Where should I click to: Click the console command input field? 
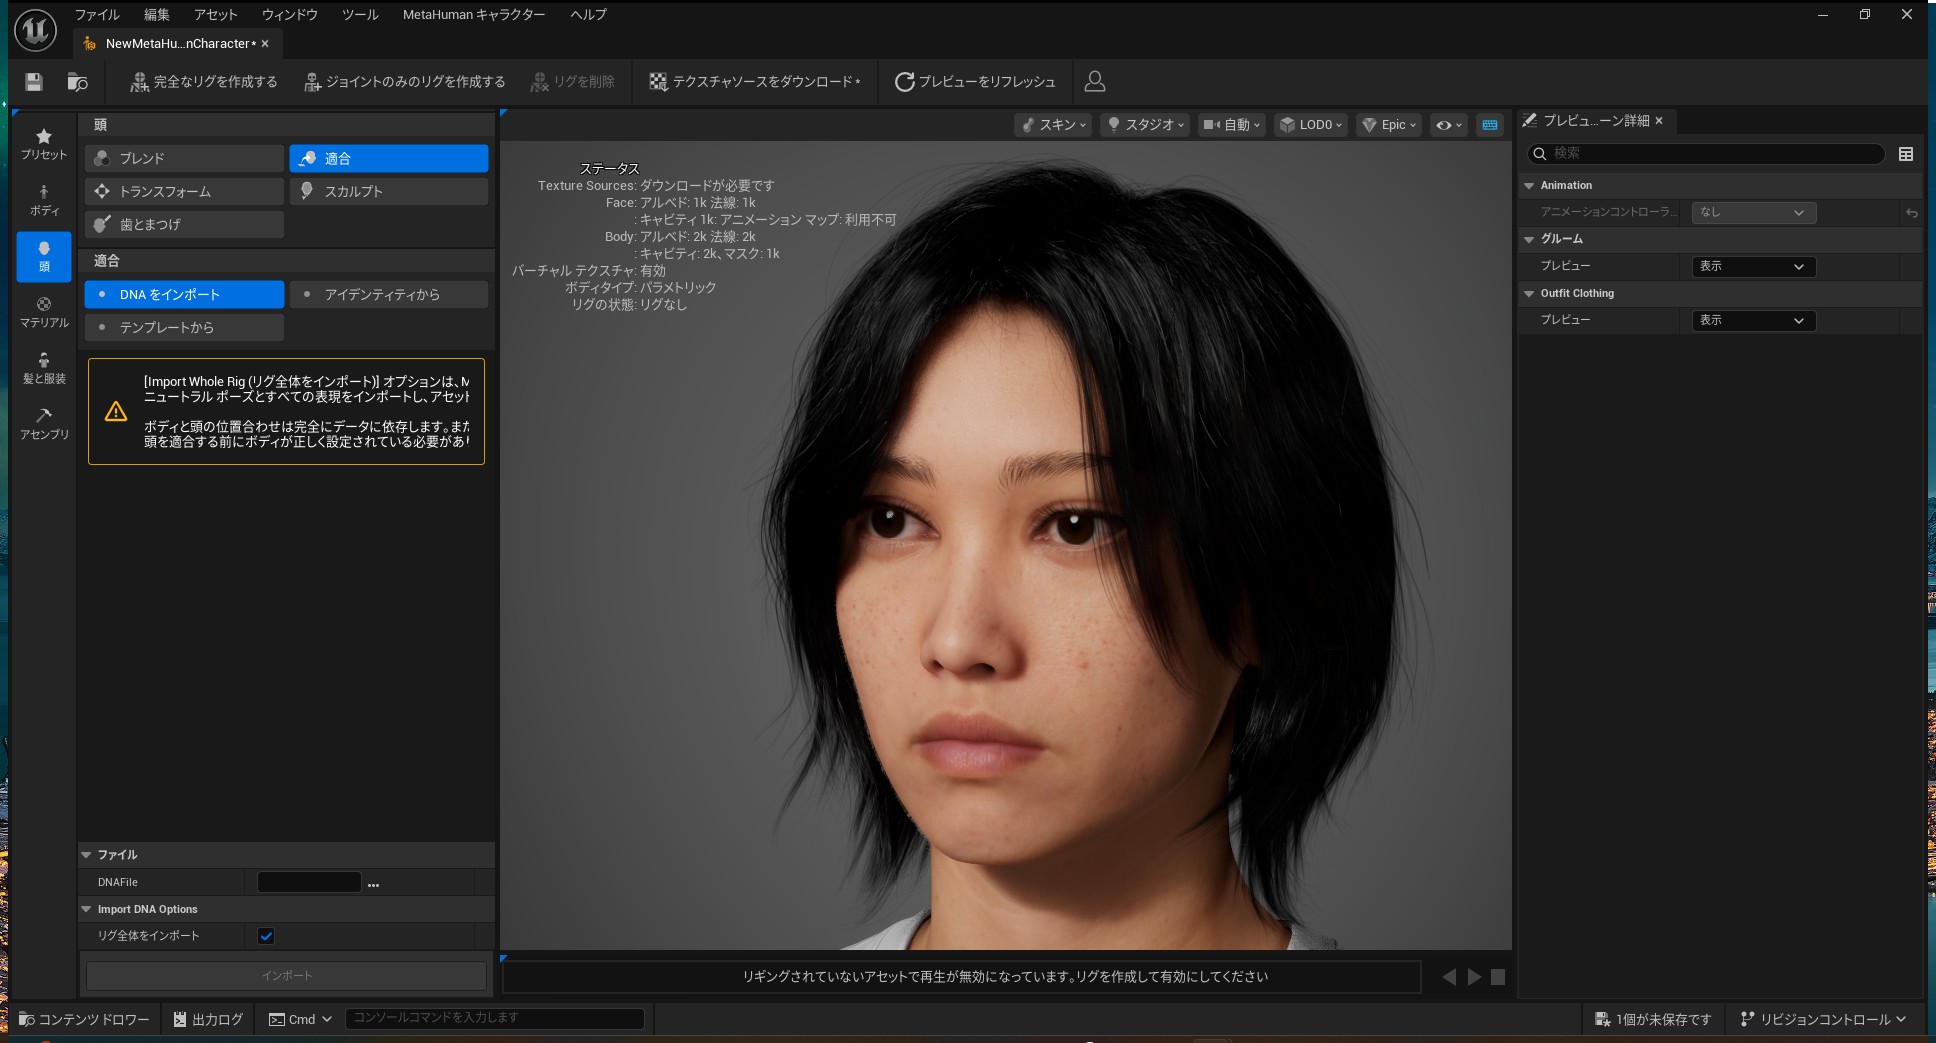click(x=494, y=1018)
